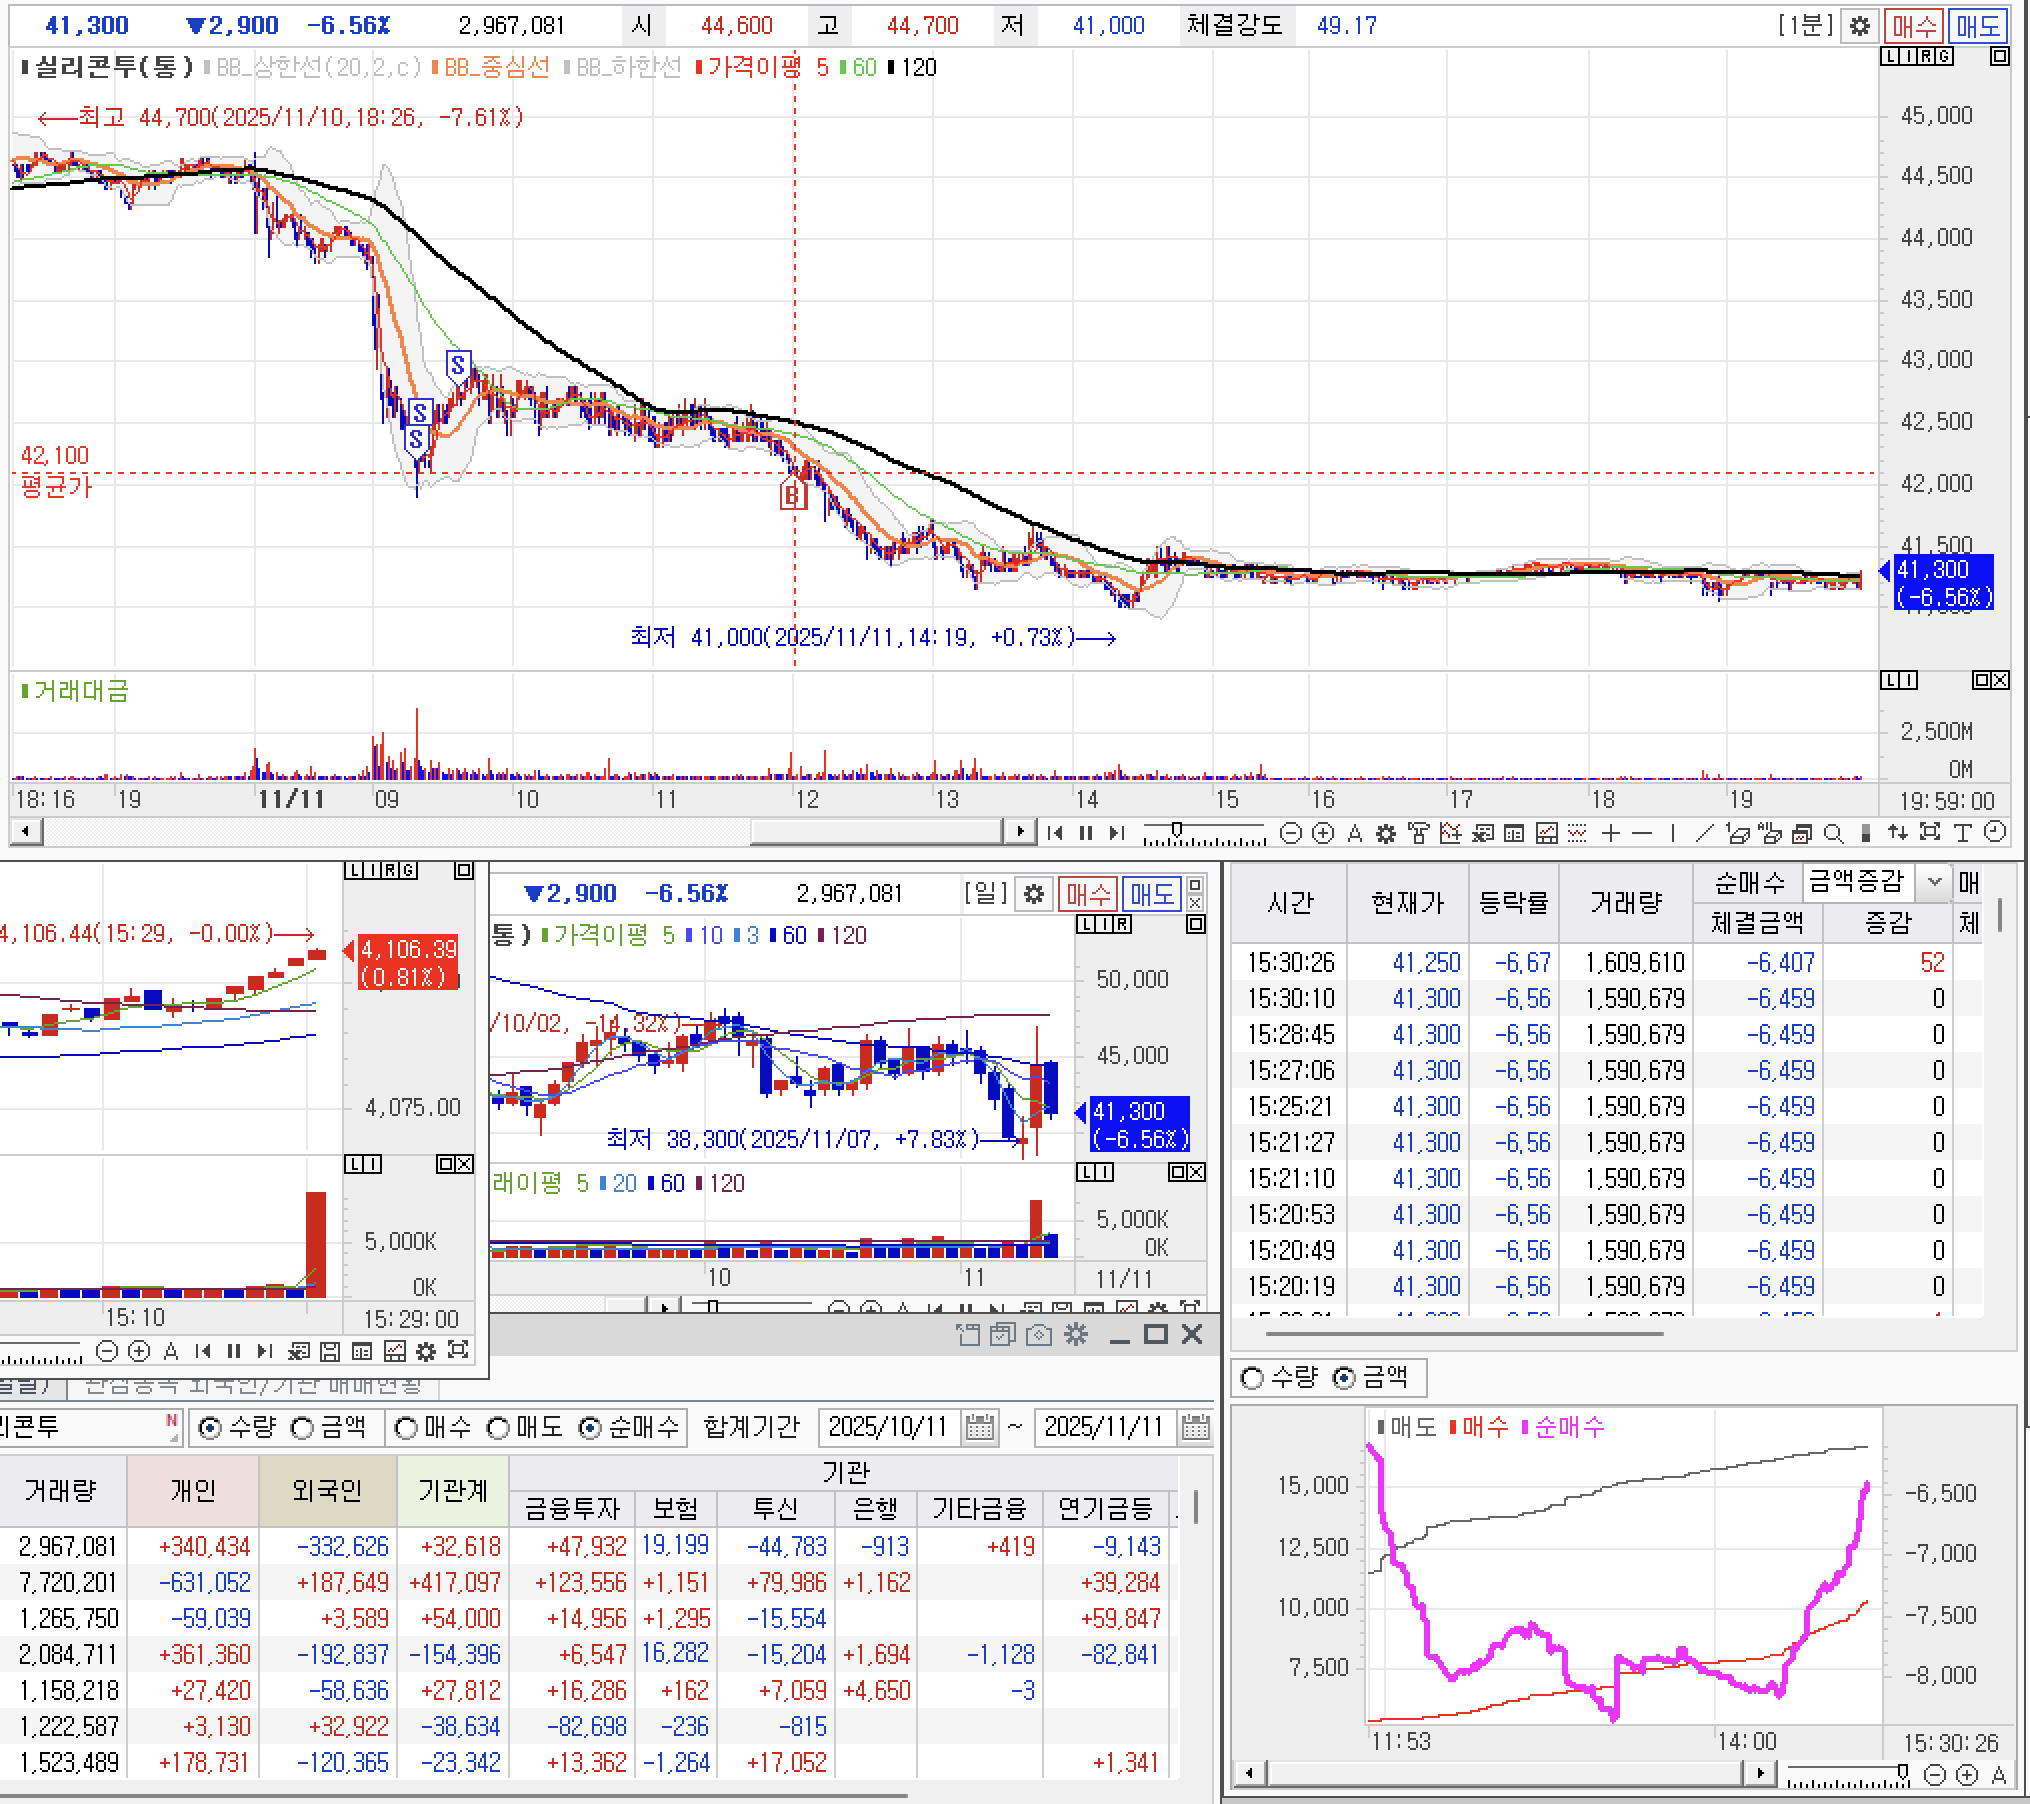The width and height of the screenshot is (2030, 1804).
Task: Open the 금액증감 dropdown in the tick table header
Action: [x=1934, y=882]
